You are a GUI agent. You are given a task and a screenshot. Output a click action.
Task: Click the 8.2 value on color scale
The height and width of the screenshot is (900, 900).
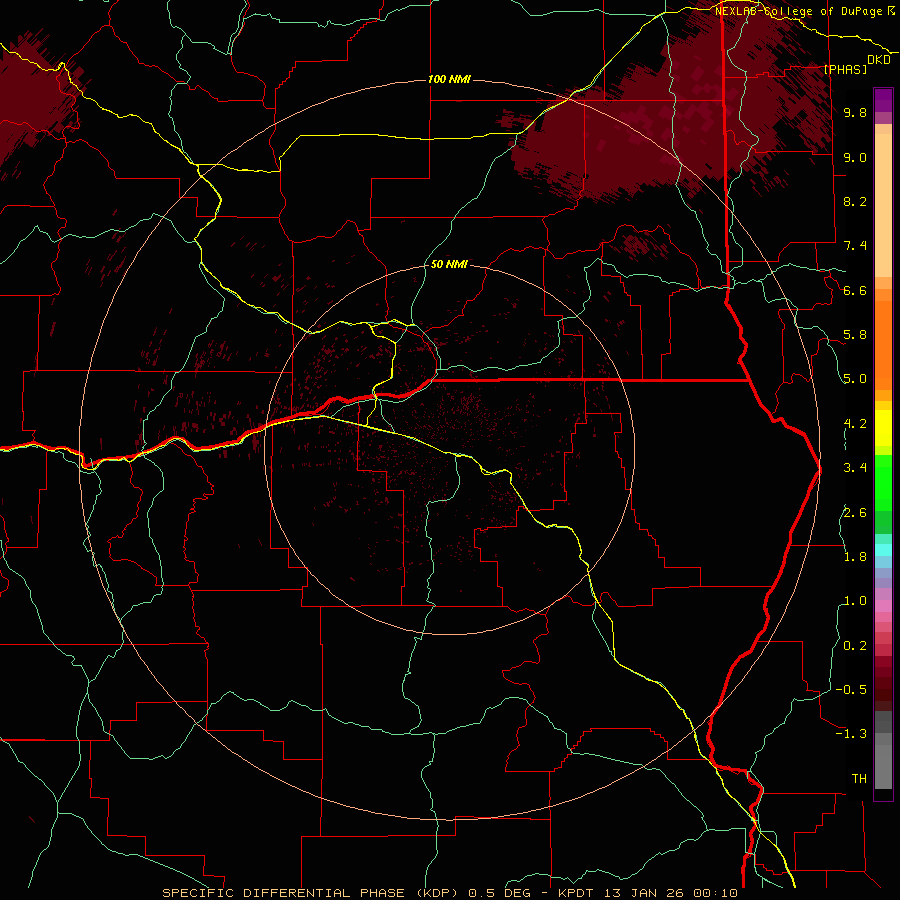pos(855,201)
